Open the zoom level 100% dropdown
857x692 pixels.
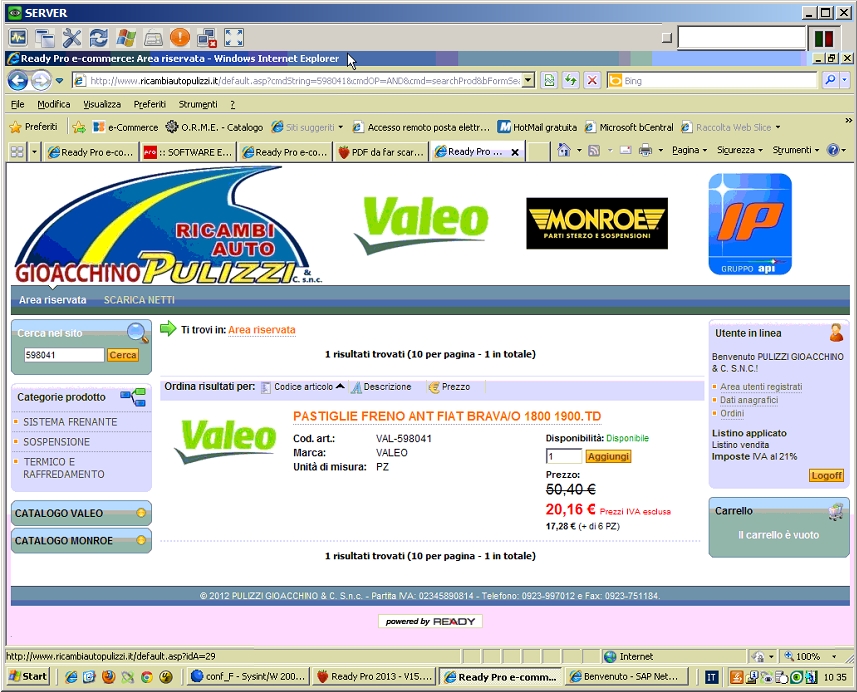click(834, 656)
